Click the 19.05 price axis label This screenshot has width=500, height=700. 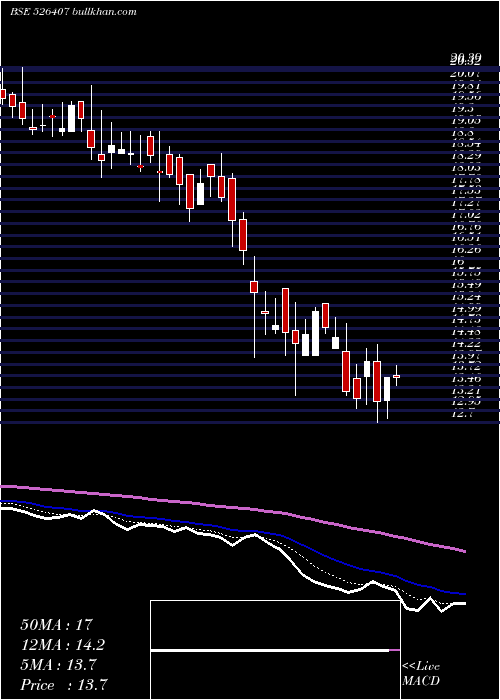click(466, 121)
